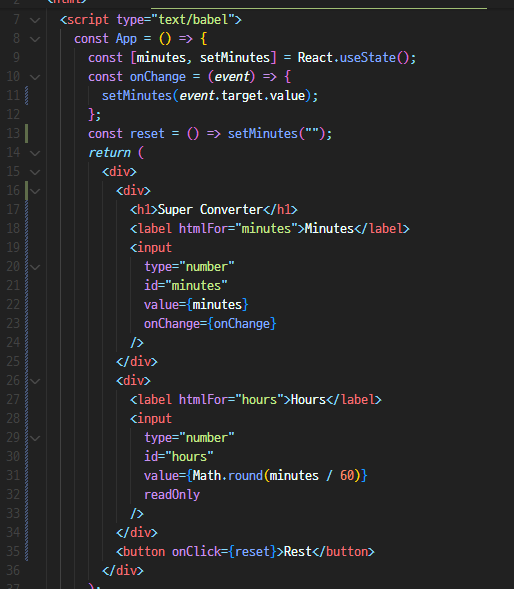Fold the chevron beside line 29

(35, 438)
